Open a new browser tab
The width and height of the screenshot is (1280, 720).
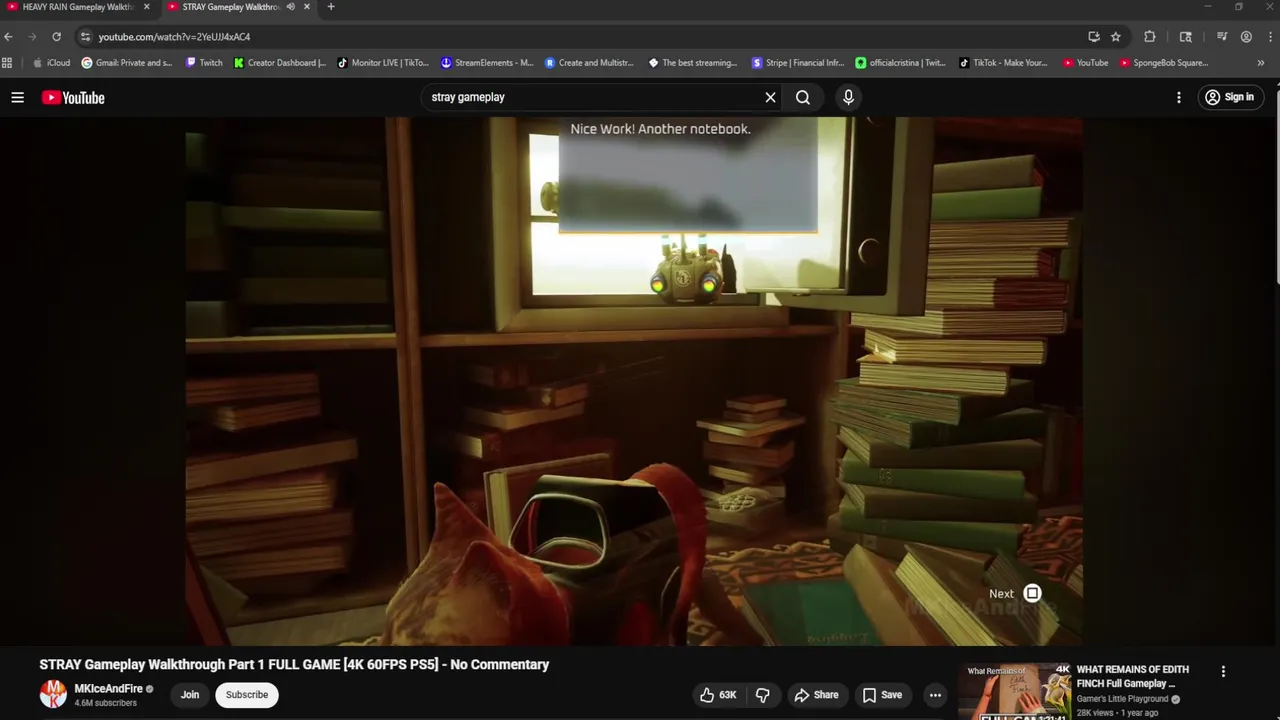click(x=331, y=7)
